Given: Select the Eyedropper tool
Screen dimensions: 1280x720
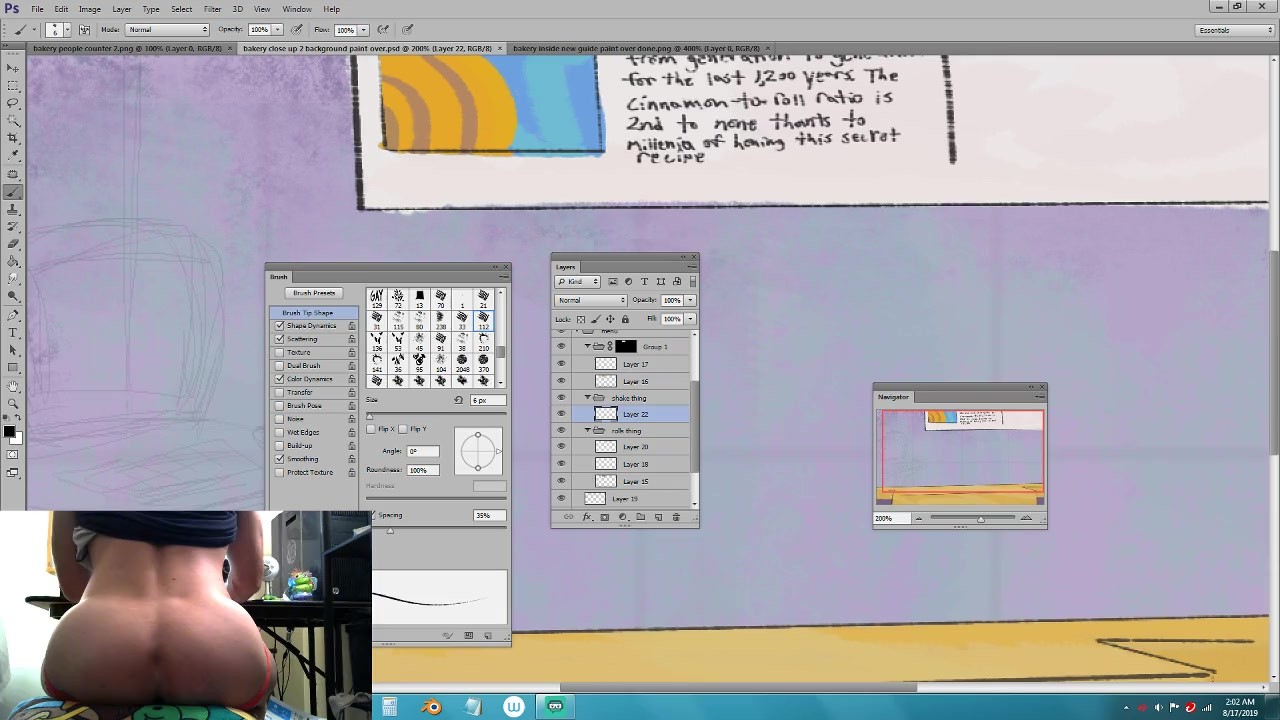Looking at the screenshot, I should pyautogui.click(x=13, y=156).
